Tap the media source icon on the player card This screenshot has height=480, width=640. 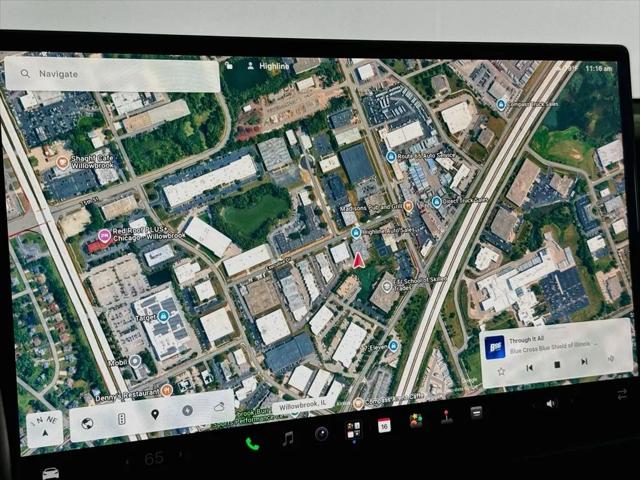611,359
